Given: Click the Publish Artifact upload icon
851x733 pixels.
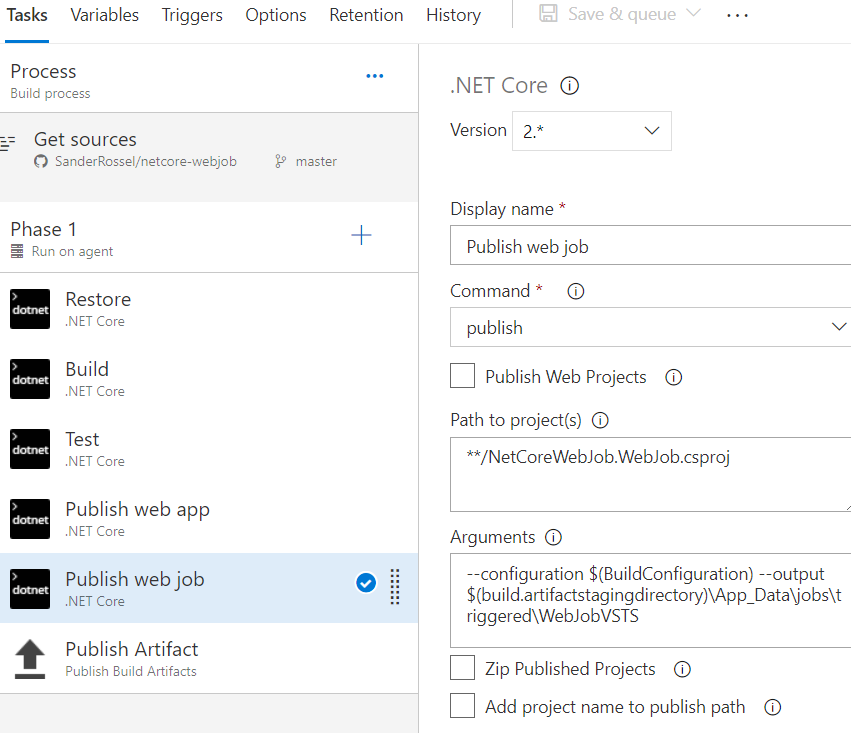Looking at the screenshot, I should click(x=29, y=658).
